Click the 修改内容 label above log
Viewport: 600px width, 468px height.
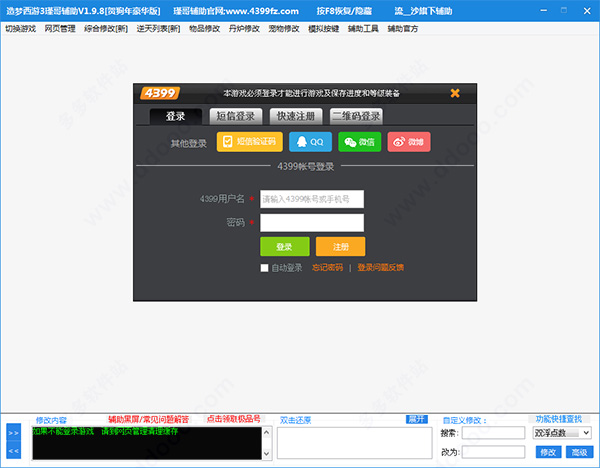[51, 420]
